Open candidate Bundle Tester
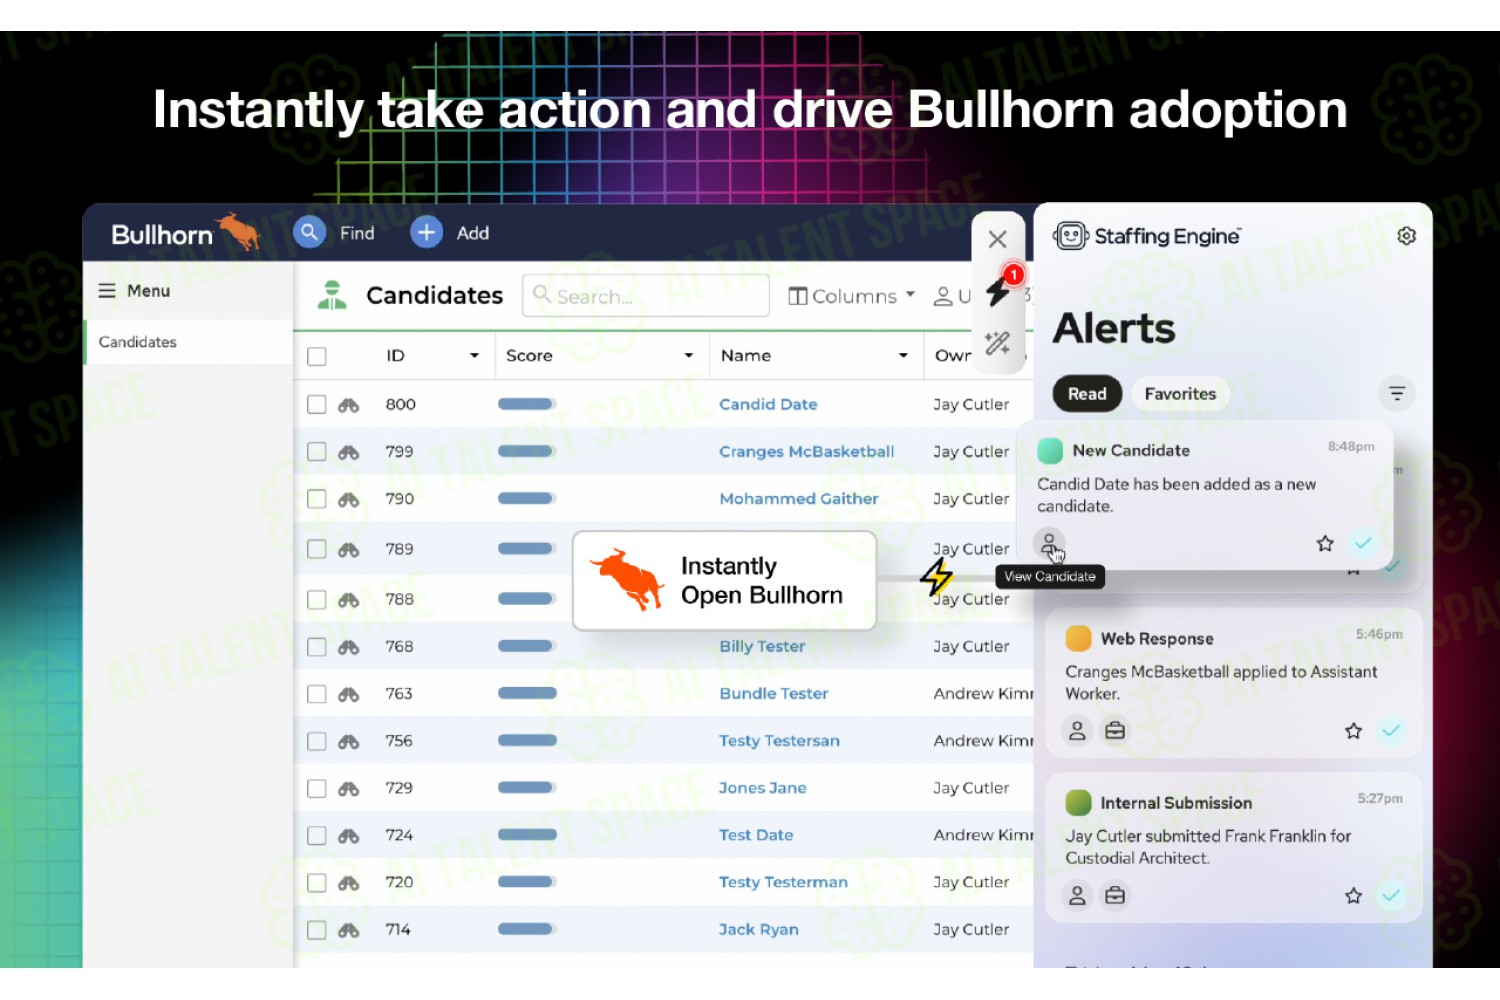The width and height of the screenshot is (1500, 1000). [773, 694]
